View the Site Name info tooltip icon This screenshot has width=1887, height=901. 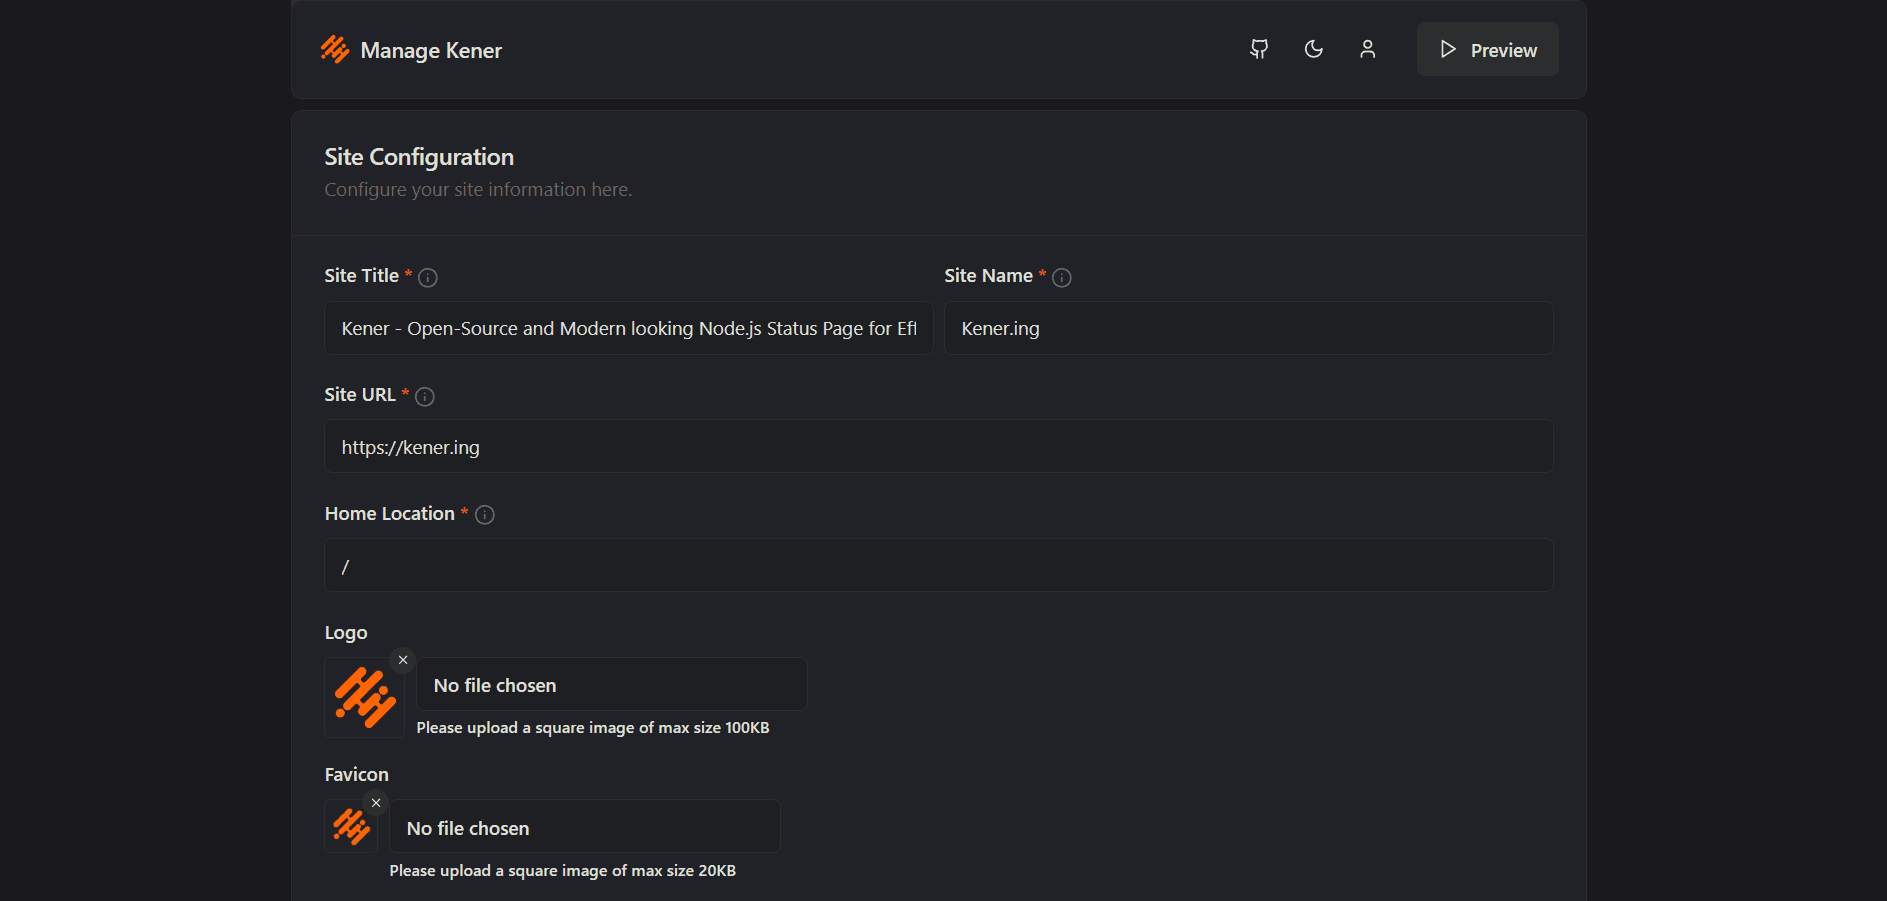tap(1062, 278)
